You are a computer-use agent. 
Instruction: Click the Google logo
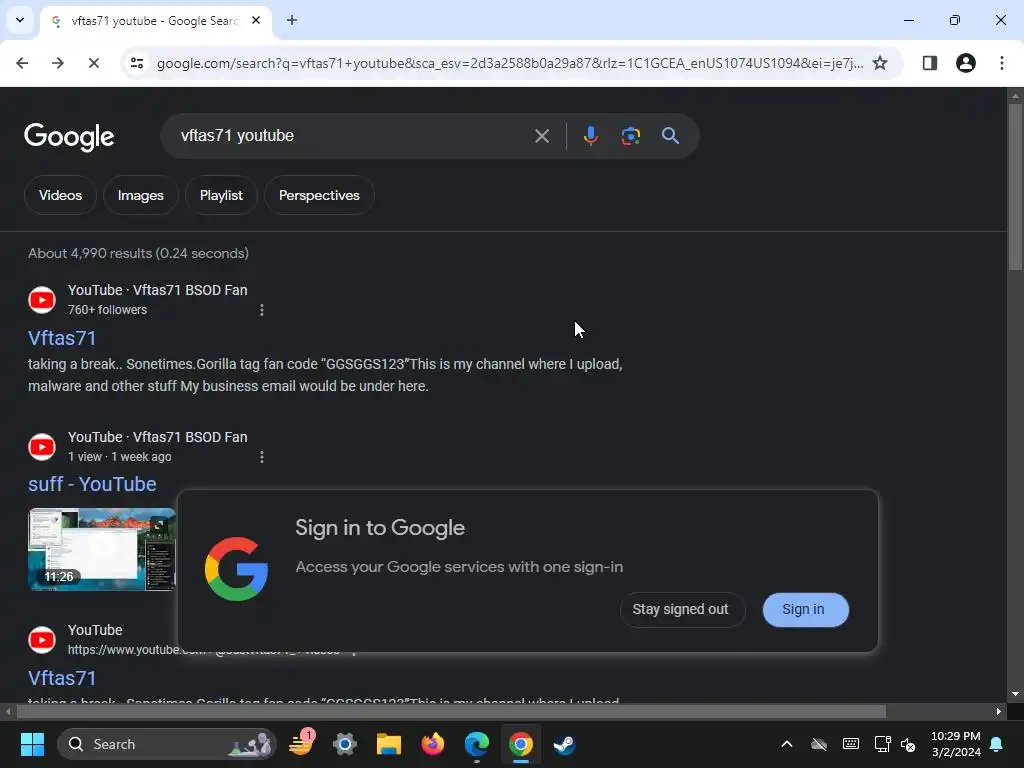pyautogui.click(x=69, y=136)
